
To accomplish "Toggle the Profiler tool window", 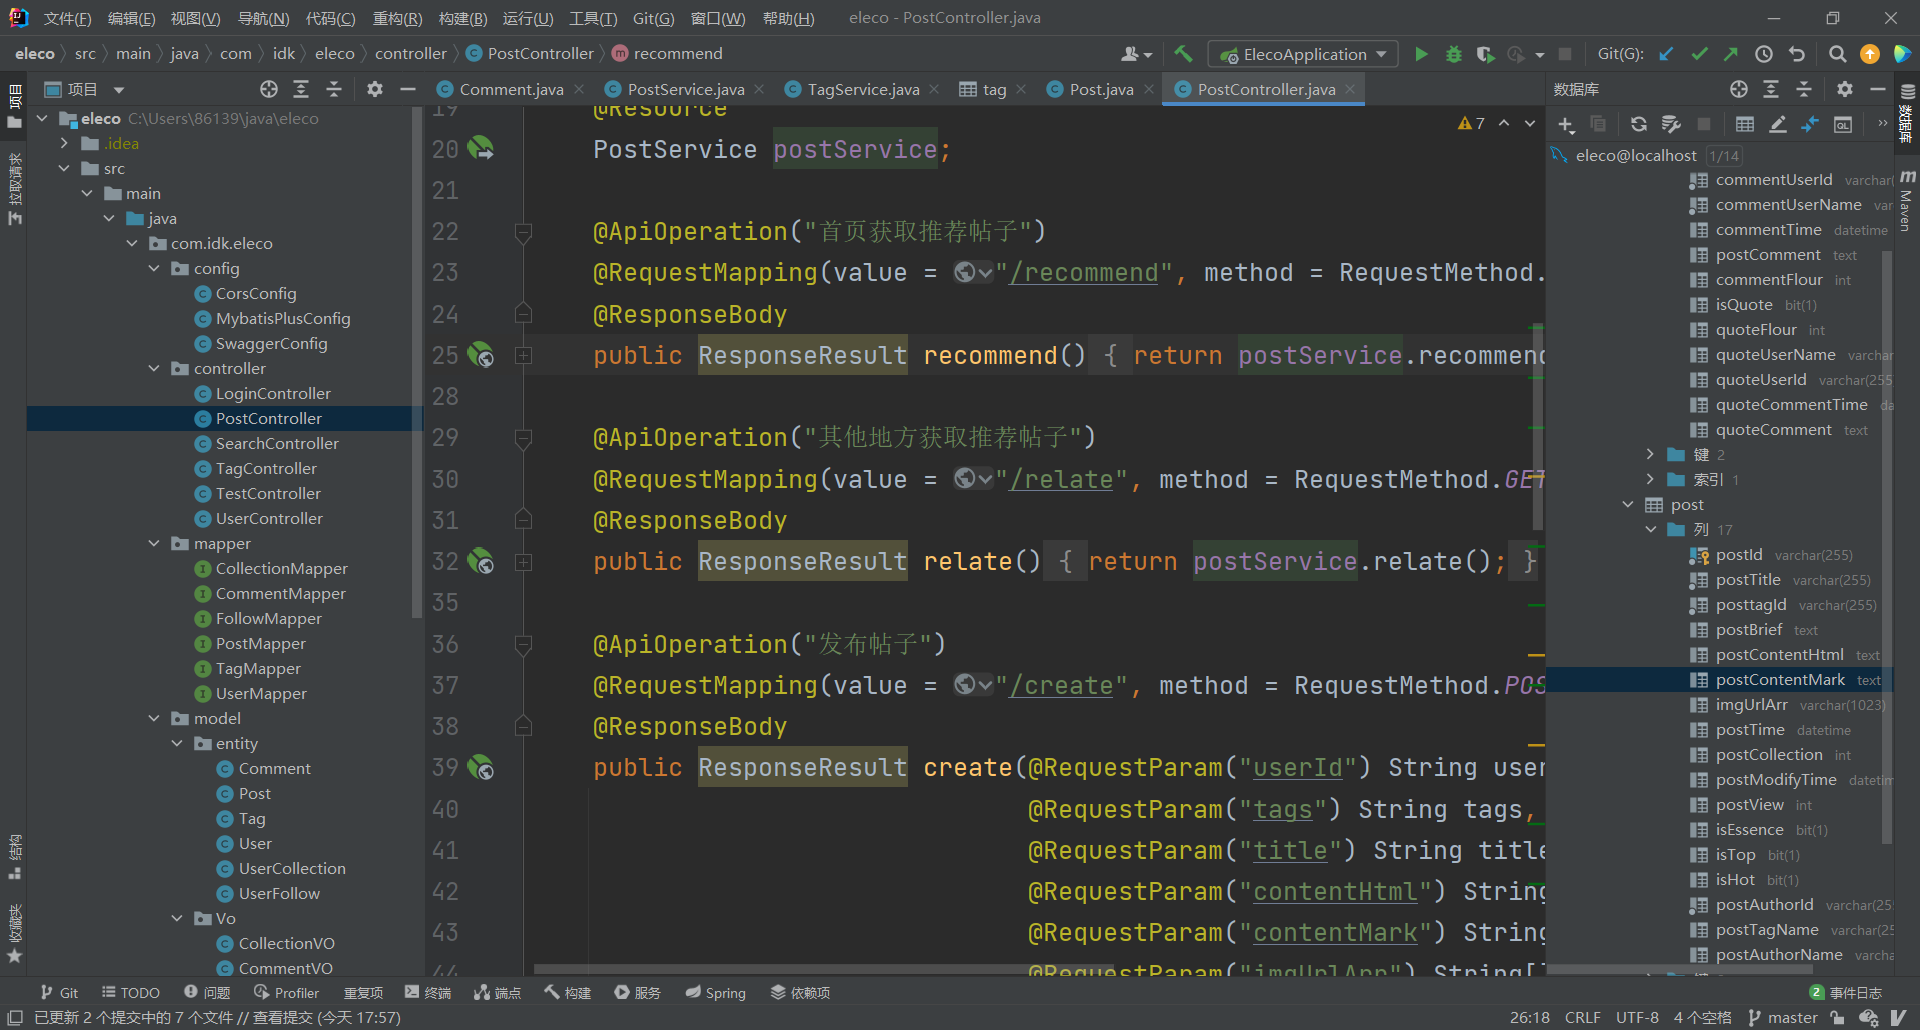I will coord(287,992).
